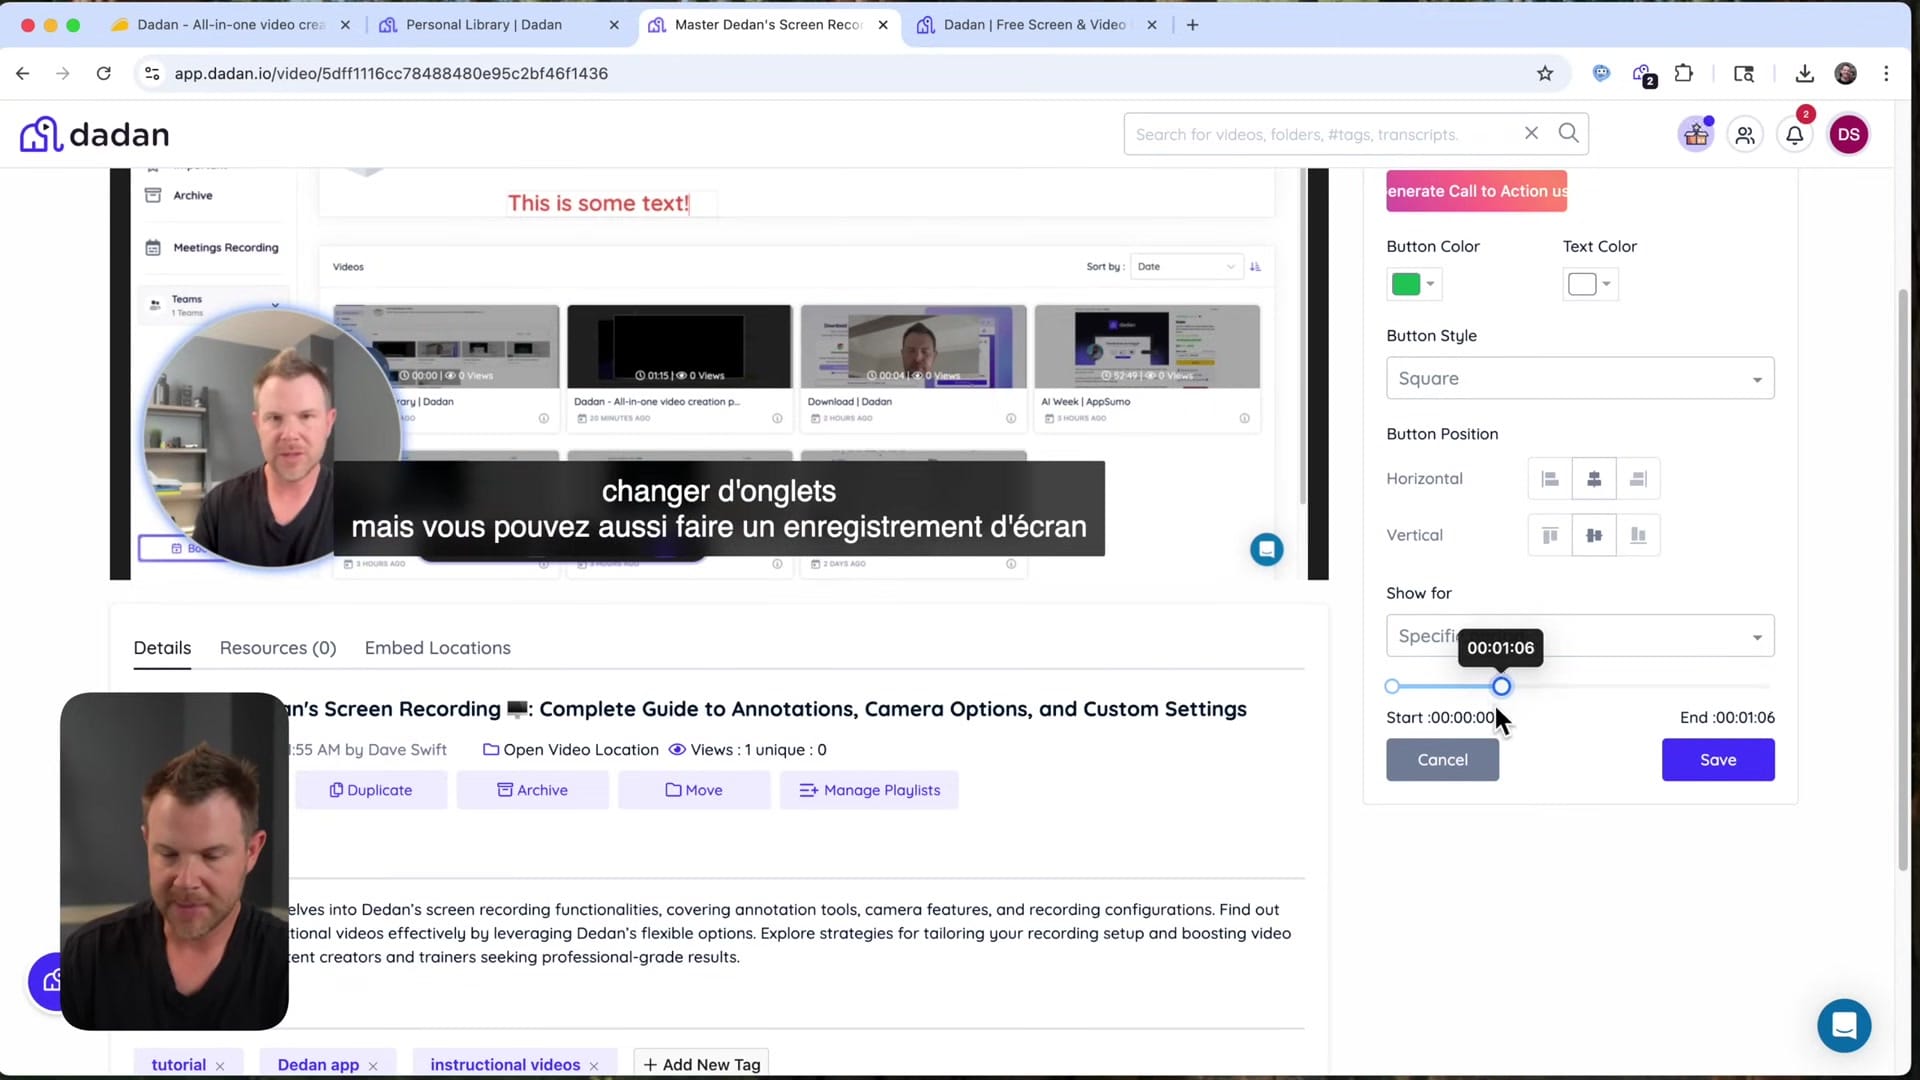Click the Cancel button
Image resolution: width=1920 pixels, height=1080 pixels.
coord(1442,760)
